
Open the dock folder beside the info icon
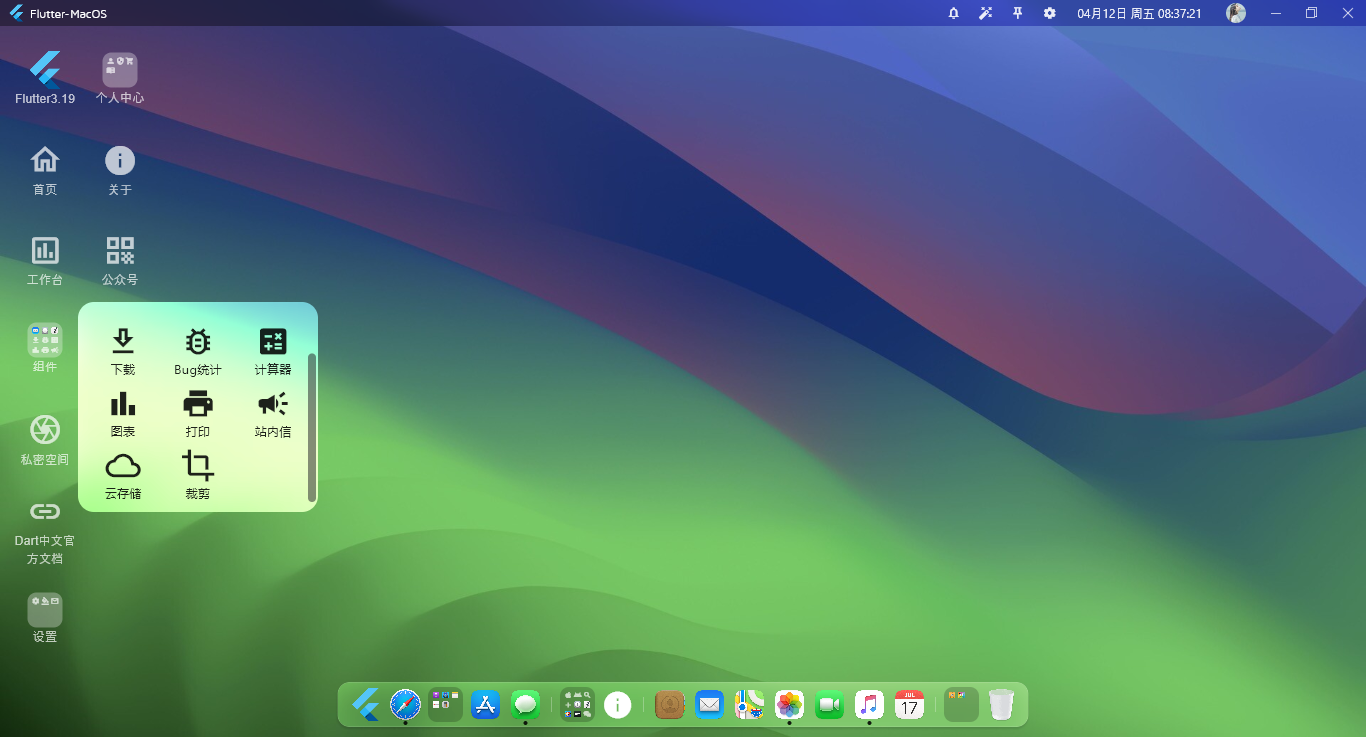[577, 705]
